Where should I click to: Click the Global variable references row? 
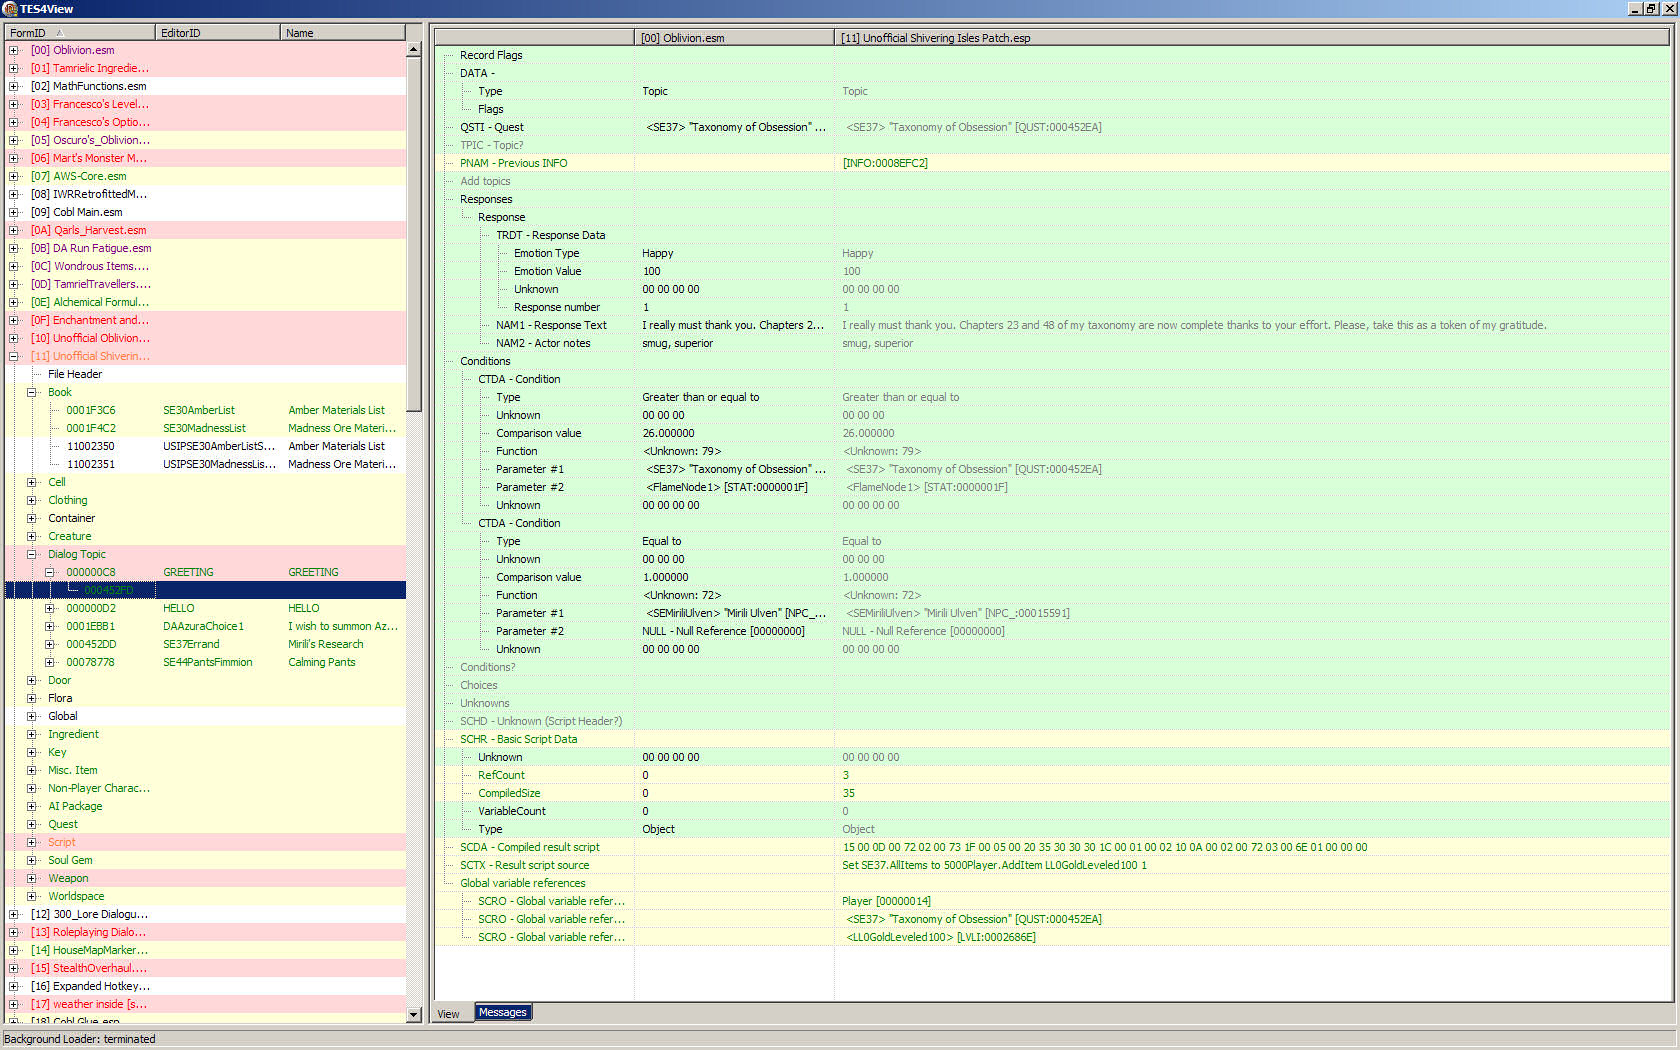point(1052,883)
